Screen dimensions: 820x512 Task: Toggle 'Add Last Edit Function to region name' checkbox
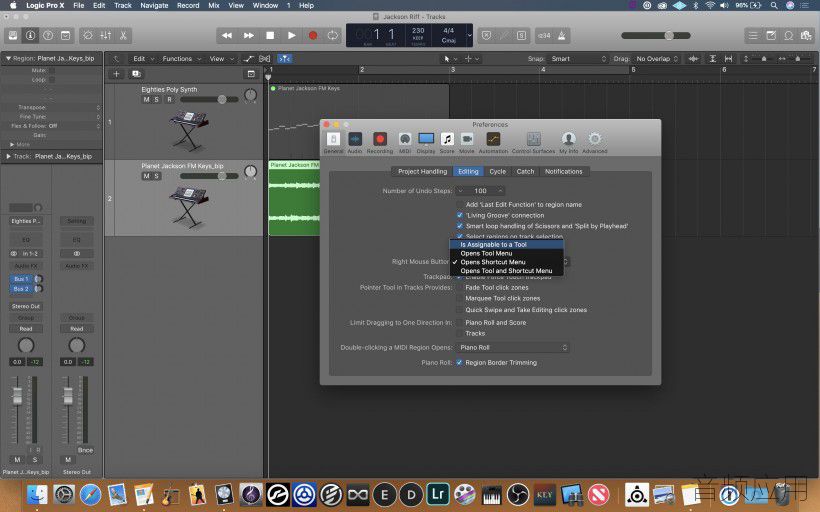[460, 204]
